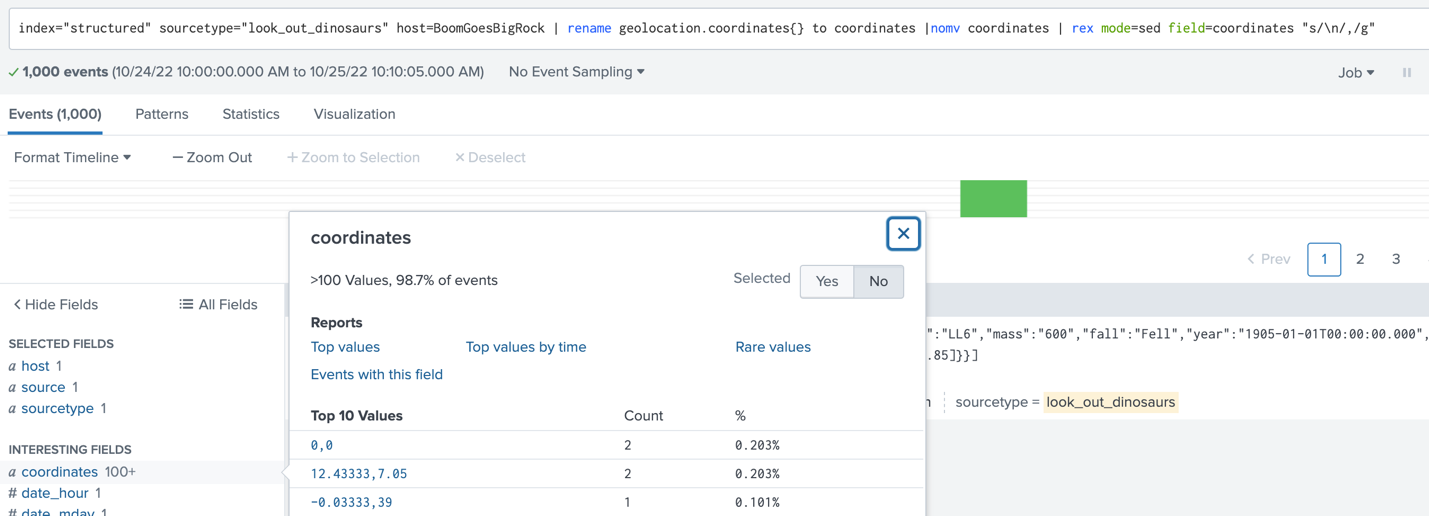Image resolution: width=1429 pixels, height=516 pixels.
Task: Pause the search job
Action: [1406, 72]
